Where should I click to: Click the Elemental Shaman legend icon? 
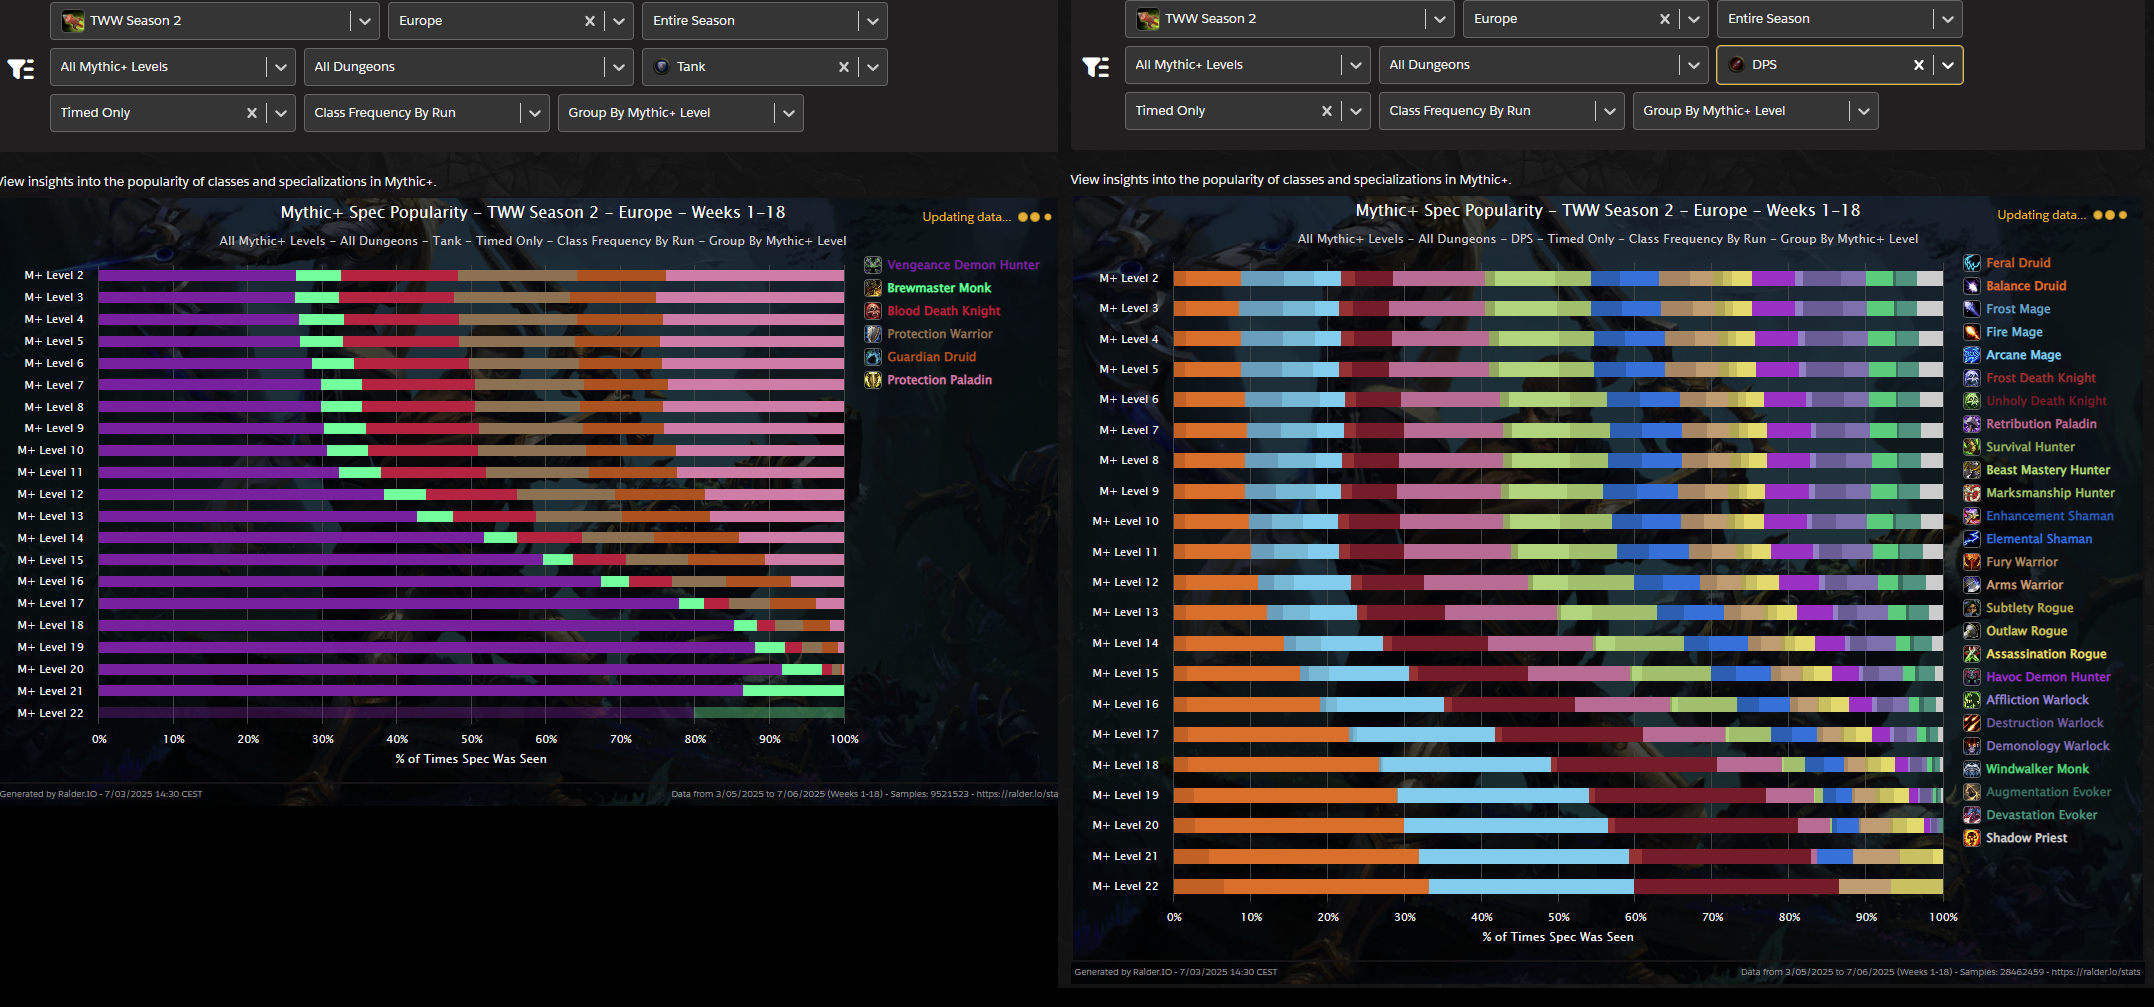(x=1972, y=539)
